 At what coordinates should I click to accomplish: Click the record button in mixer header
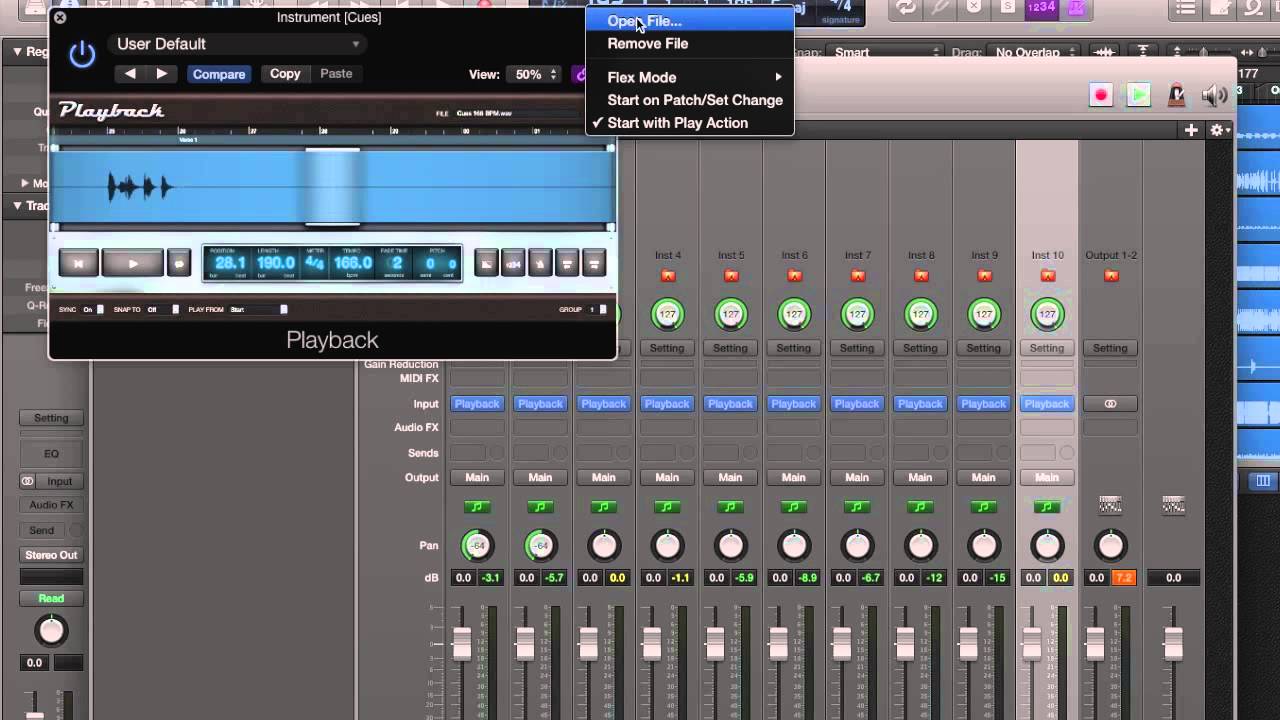[1101, 95]
